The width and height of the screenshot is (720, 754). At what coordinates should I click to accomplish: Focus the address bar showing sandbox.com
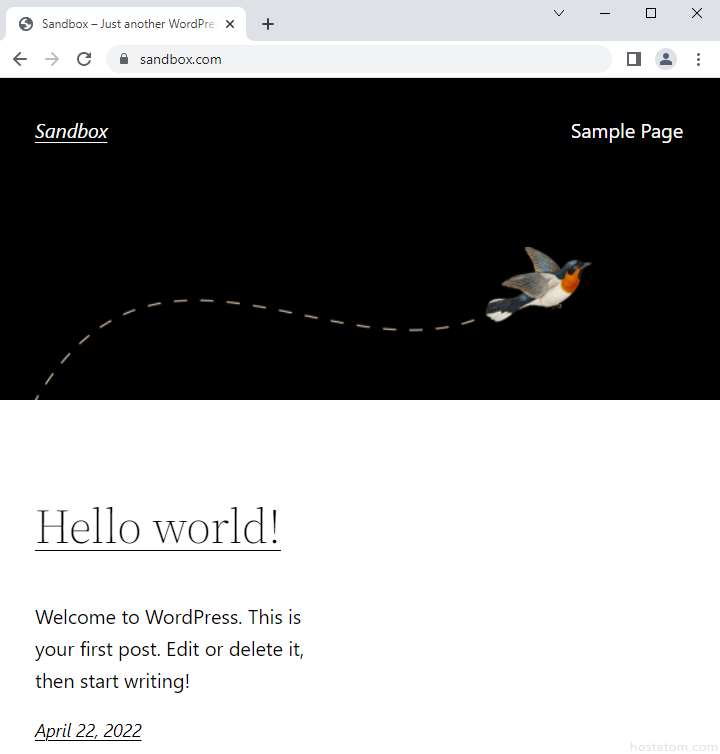[x=360, y=59]
